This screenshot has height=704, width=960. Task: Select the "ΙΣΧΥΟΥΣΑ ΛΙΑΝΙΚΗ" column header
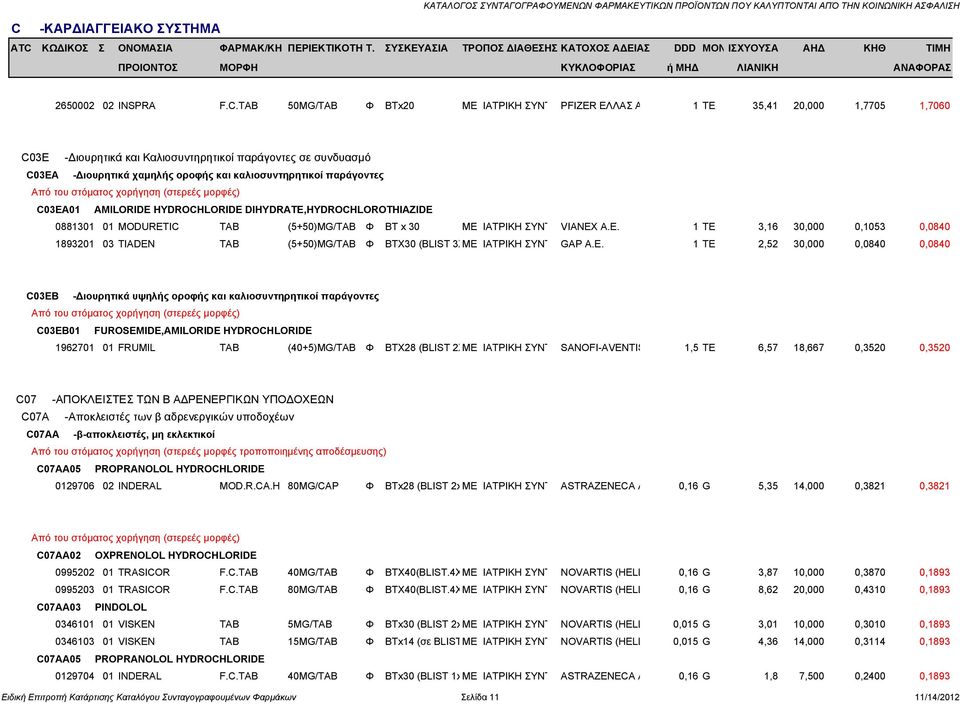coord(754,58)
